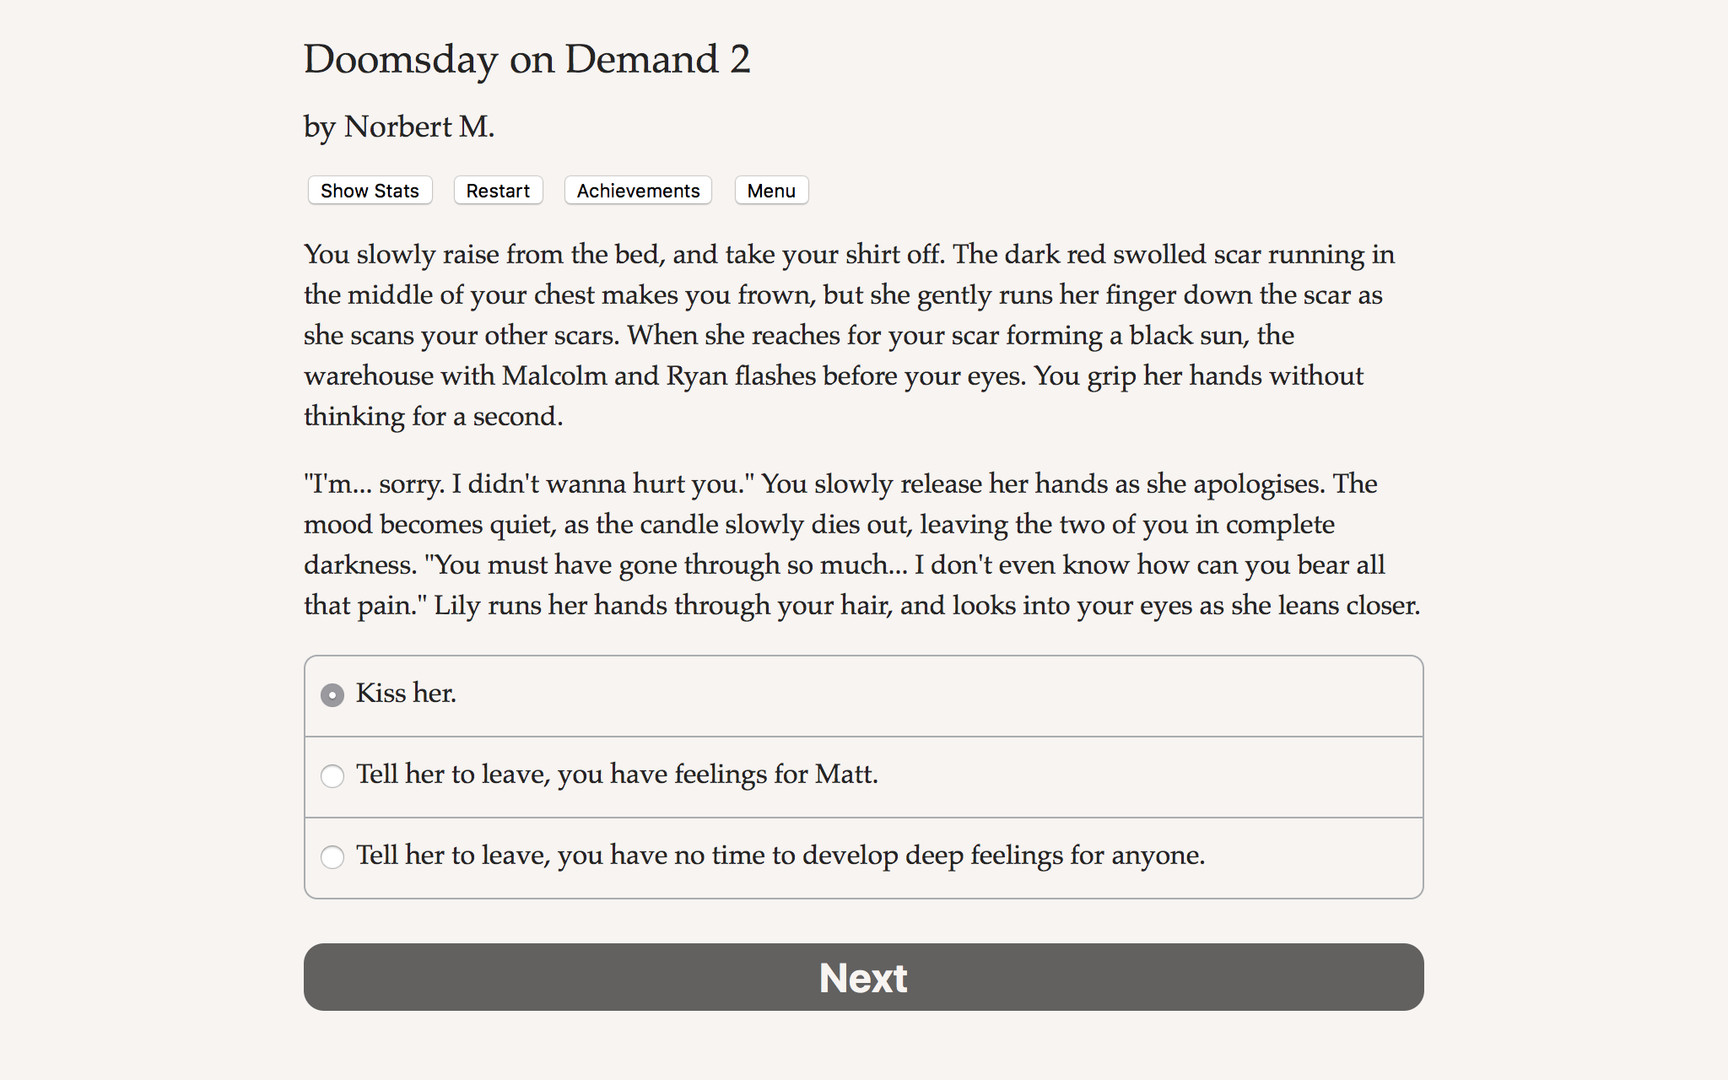The width and height of the screenshot is (1728, 1080).
Task: Return to the main Menu
Action: pyautogui.click(x=771, y=190)
